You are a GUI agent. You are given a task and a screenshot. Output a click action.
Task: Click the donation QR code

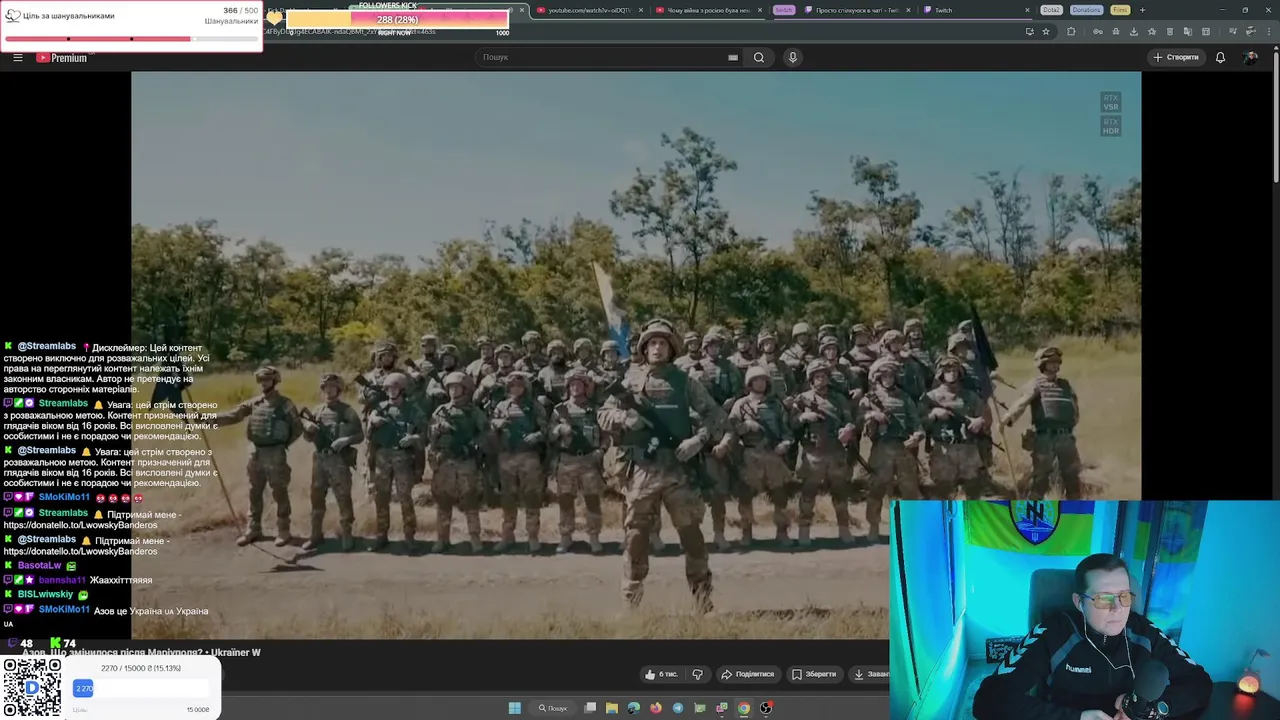(x=32, y=687)
